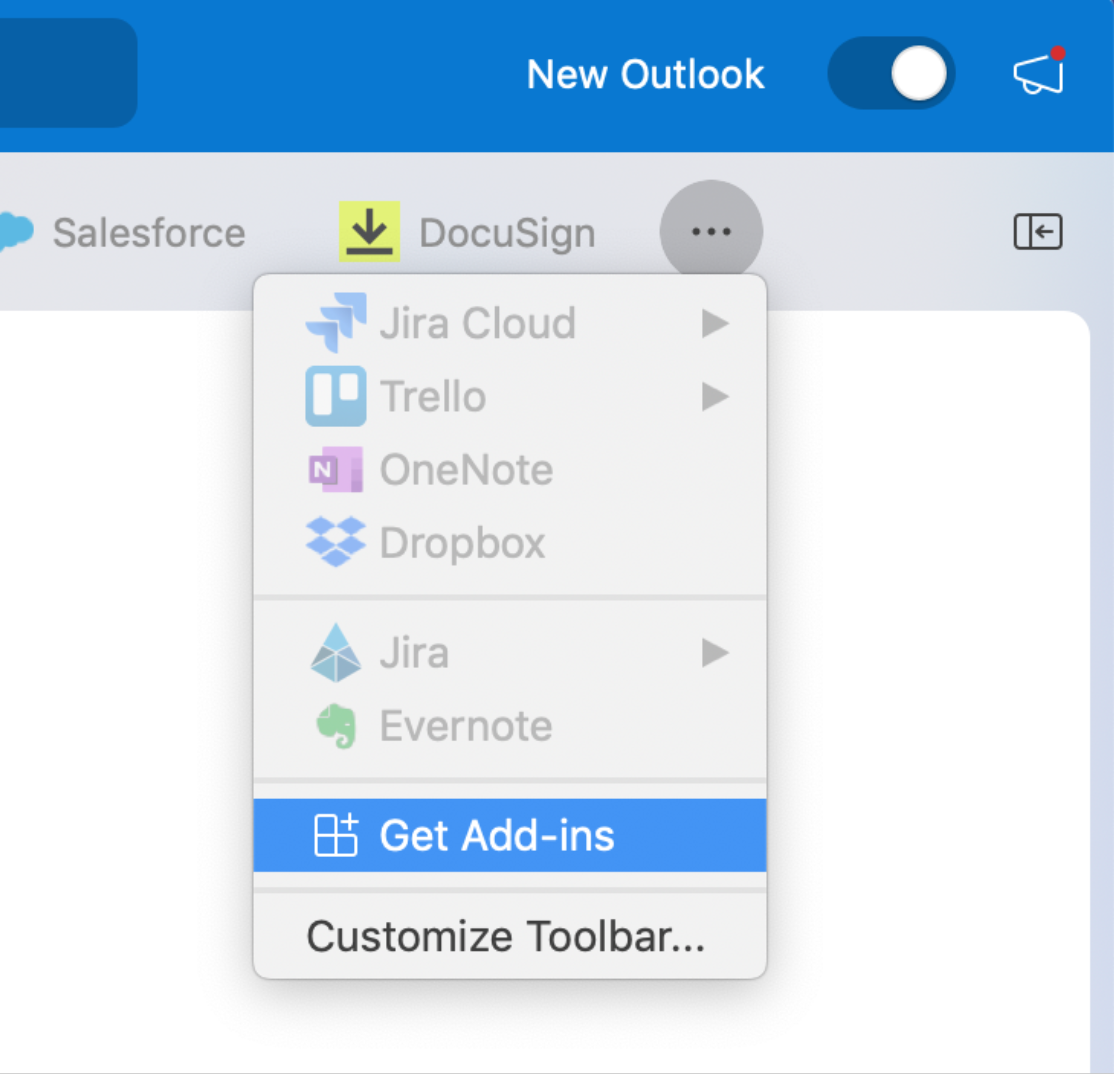Toggle the New Outlook switch
The image size is (1114, 1074).
coord(891,73)
